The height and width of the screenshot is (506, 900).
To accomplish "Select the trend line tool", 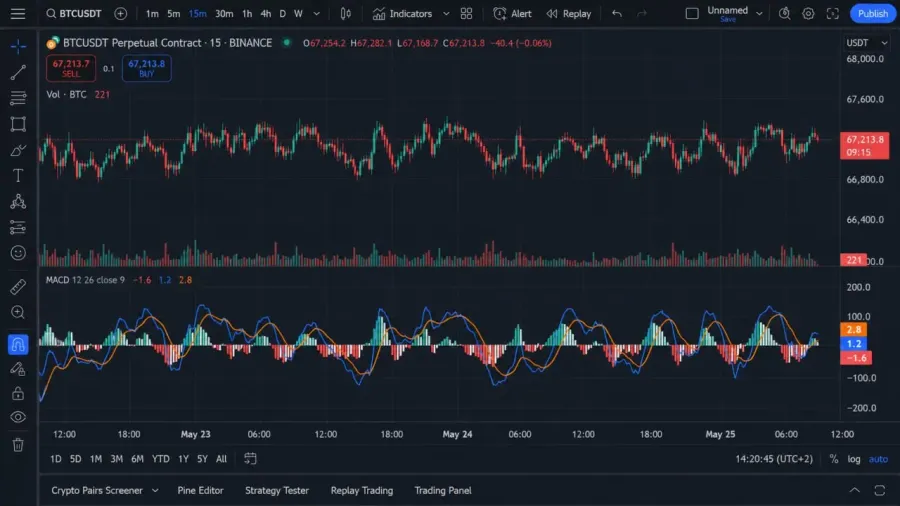I will click(x=18, y=72).
